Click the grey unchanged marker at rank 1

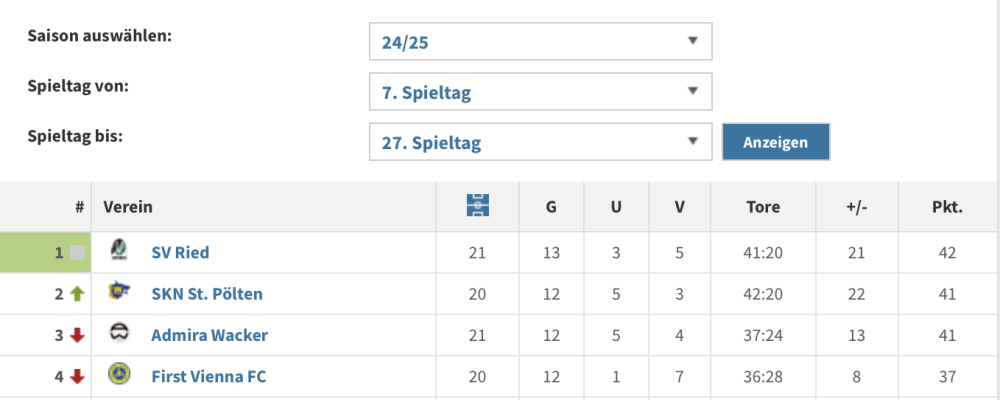(x=77, y=253)
